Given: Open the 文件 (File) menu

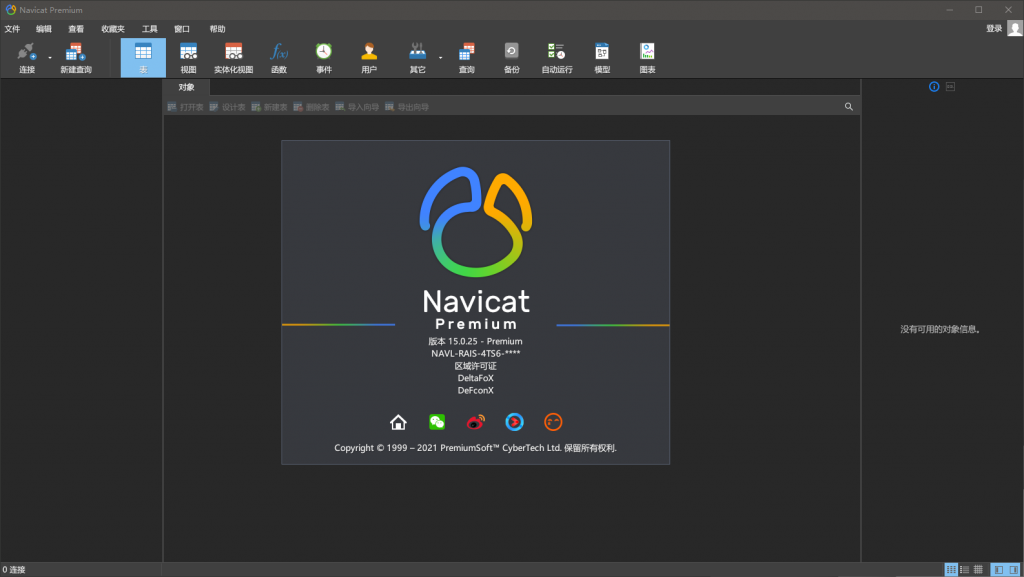Looking at the screenshot, I should click(x=12, y=29).
